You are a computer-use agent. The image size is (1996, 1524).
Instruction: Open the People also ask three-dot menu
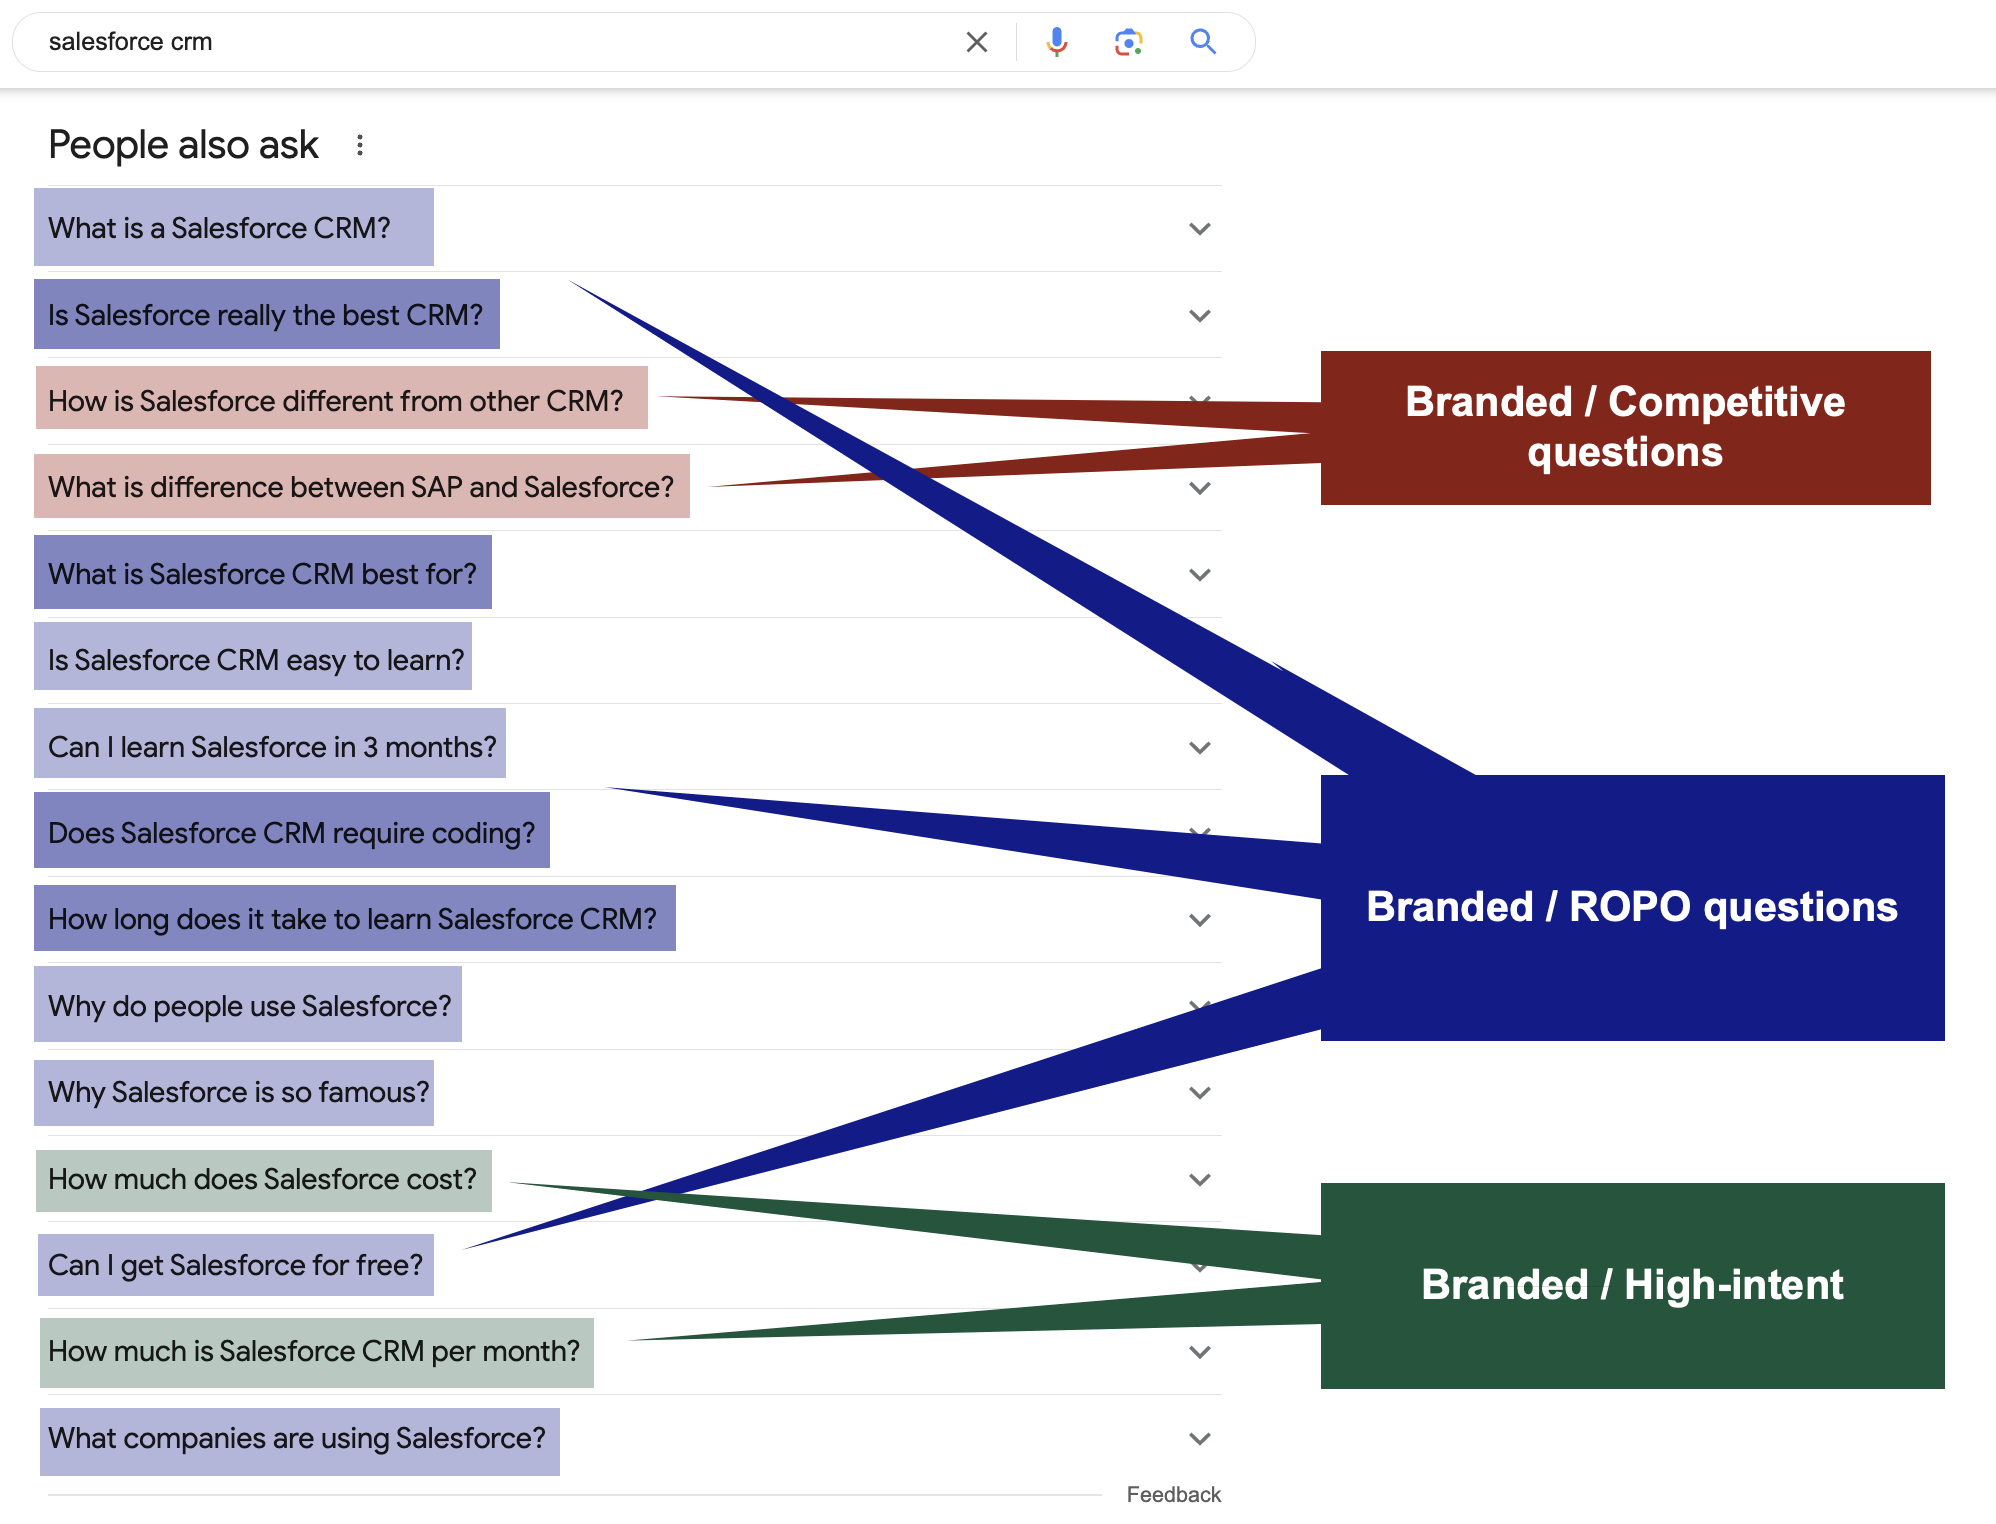point(360,146)
